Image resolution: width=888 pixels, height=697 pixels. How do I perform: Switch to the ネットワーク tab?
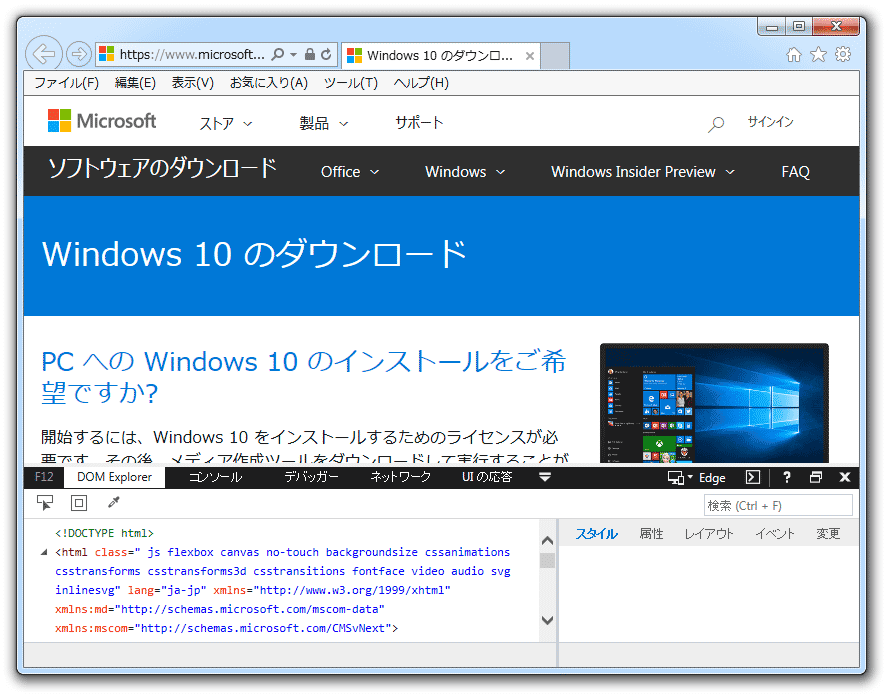[400, 477]
